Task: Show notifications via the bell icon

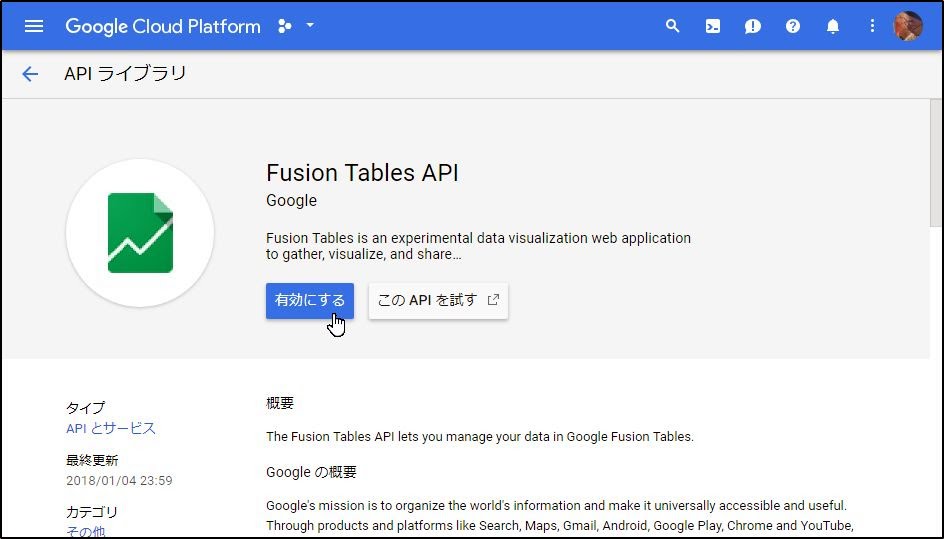Action: click(833, 26)
